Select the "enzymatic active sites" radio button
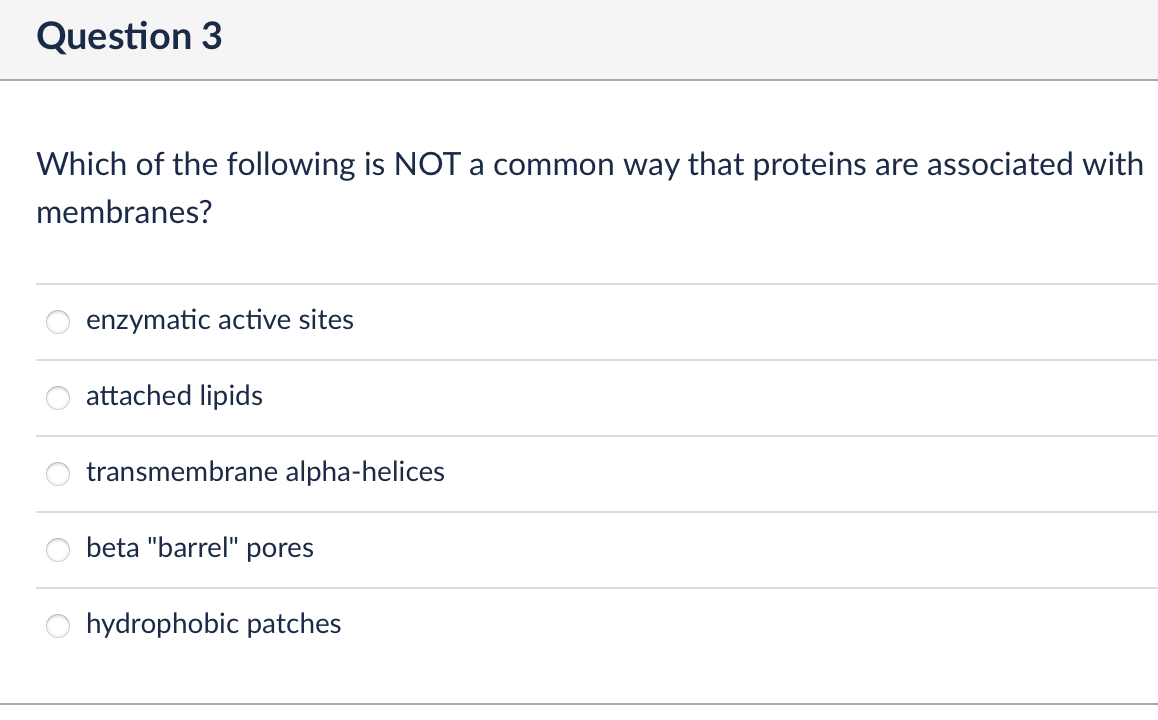Image resolution: width=1158 pixels, height=720 pixels. click(x=58, y=322)
